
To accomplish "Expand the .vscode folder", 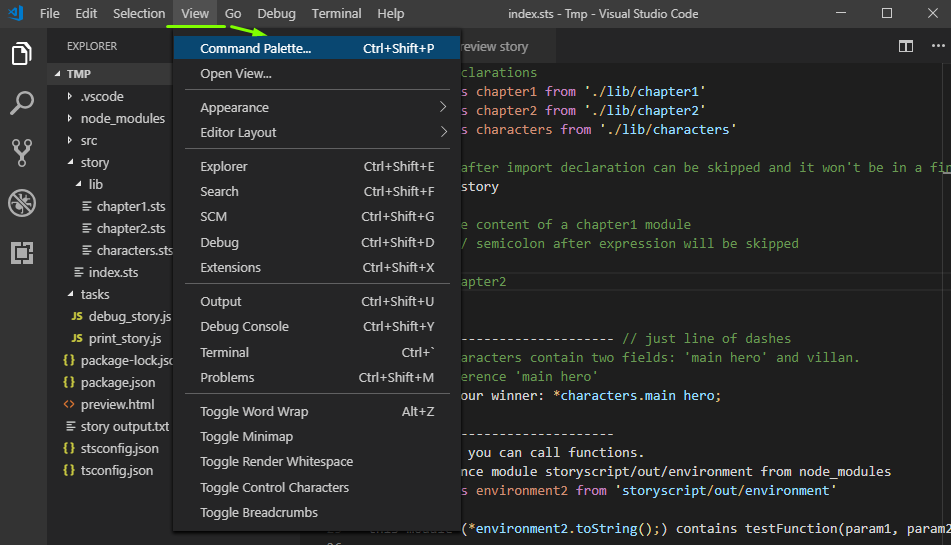I will click(x=70, y=96).
